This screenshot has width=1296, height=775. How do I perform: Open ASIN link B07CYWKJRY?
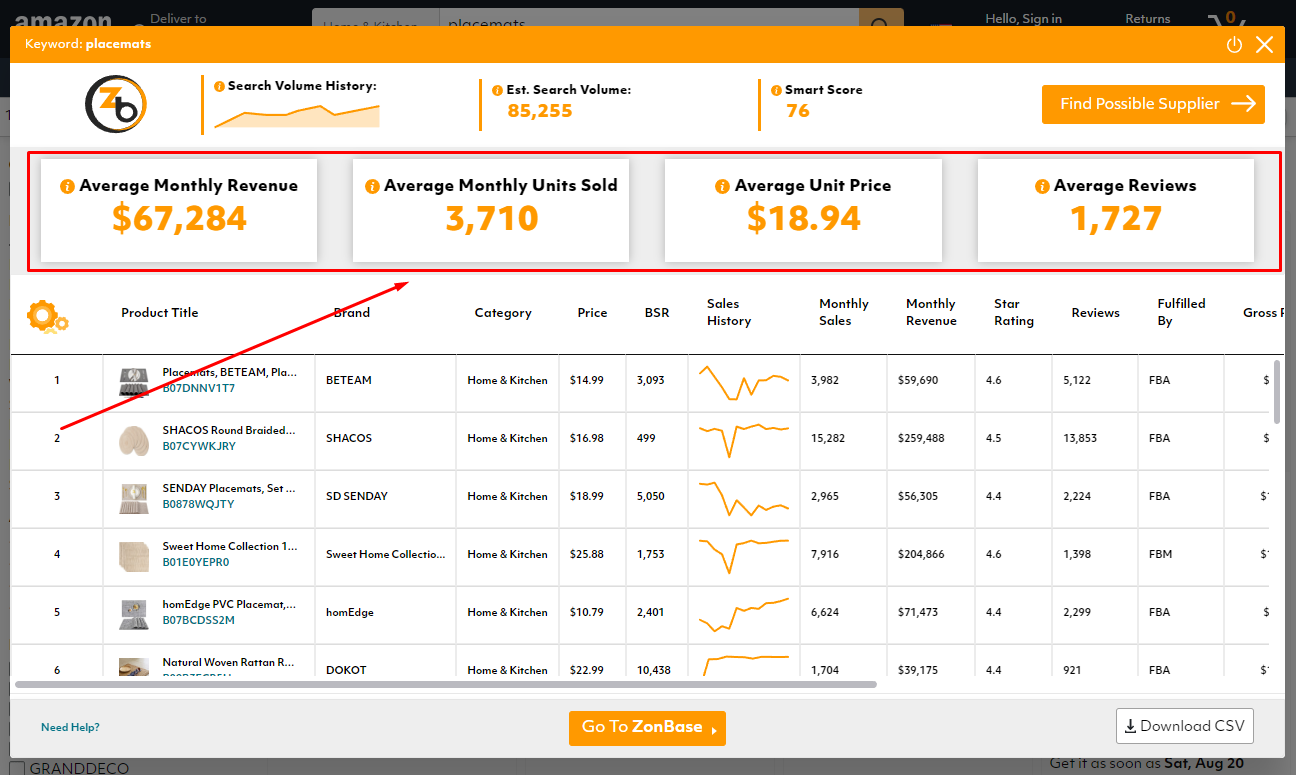[x=199, y=446]
